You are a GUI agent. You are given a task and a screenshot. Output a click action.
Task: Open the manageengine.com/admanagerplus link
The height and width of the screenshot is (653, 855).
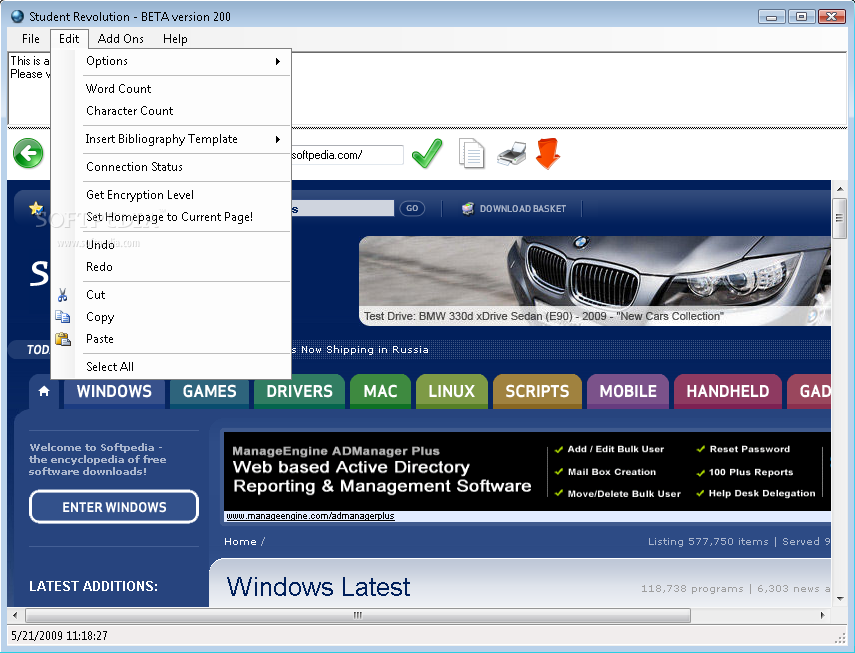[x=310, y=516]
